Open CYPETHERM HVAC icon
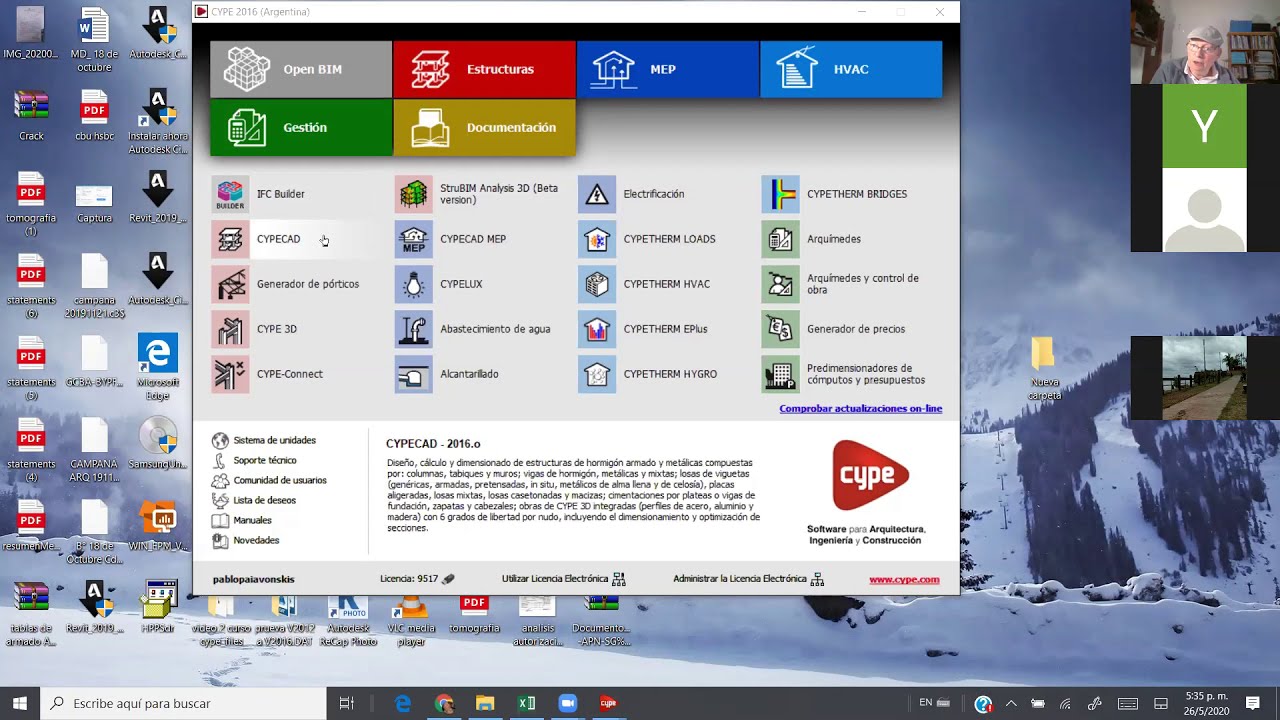 click(x=597, y=284)
